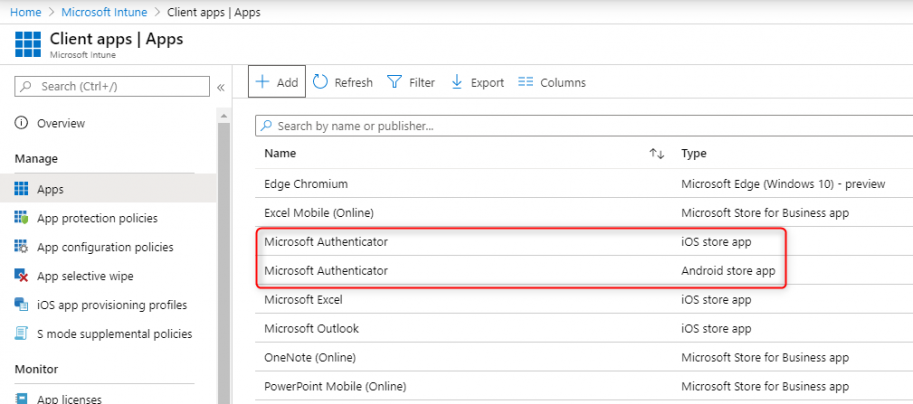Click iOS store app type of Microsoft Outlook

(x=716, y=329)
